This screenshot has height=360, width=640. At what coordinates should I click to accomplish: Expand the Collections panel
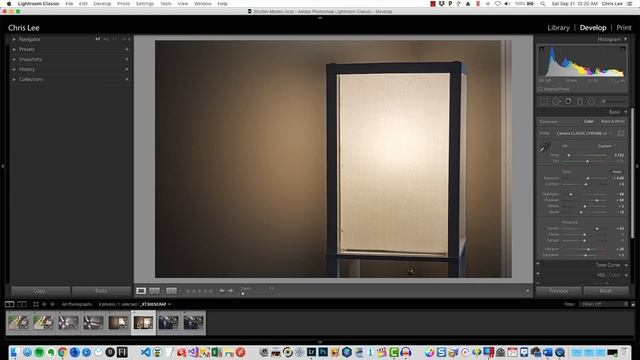14,79
